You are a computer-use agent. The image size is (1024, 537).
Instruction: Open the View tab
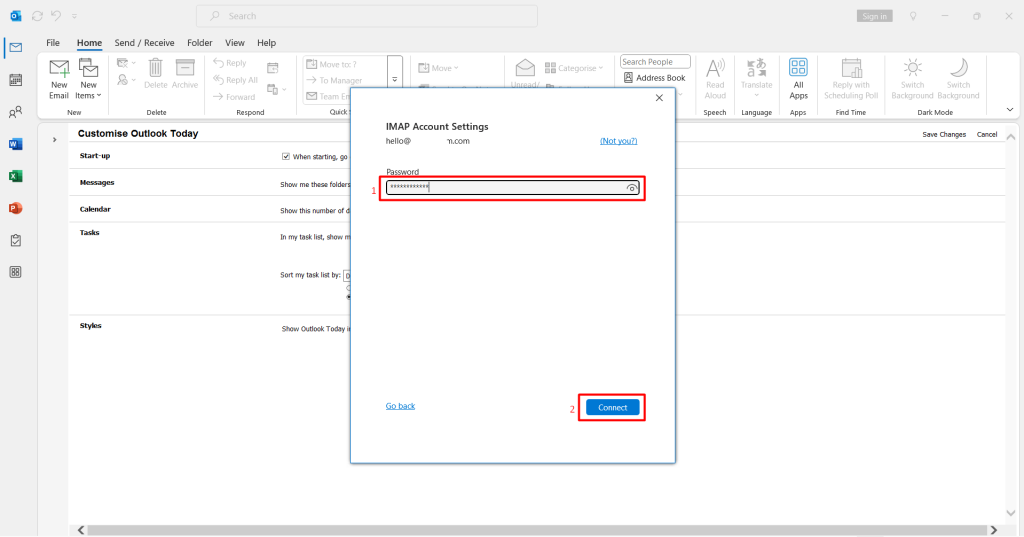235,42
